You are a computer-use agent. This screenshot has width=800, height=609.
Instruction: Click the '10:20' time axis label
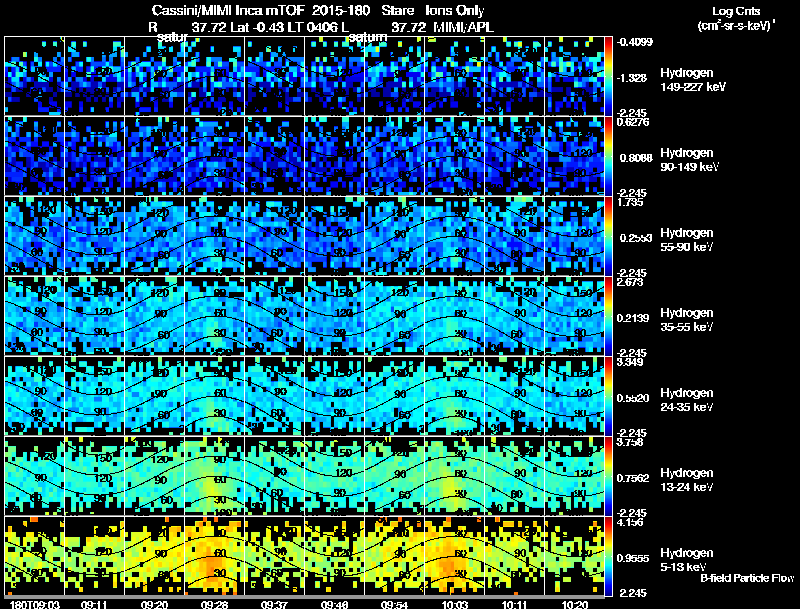(575, 605)
